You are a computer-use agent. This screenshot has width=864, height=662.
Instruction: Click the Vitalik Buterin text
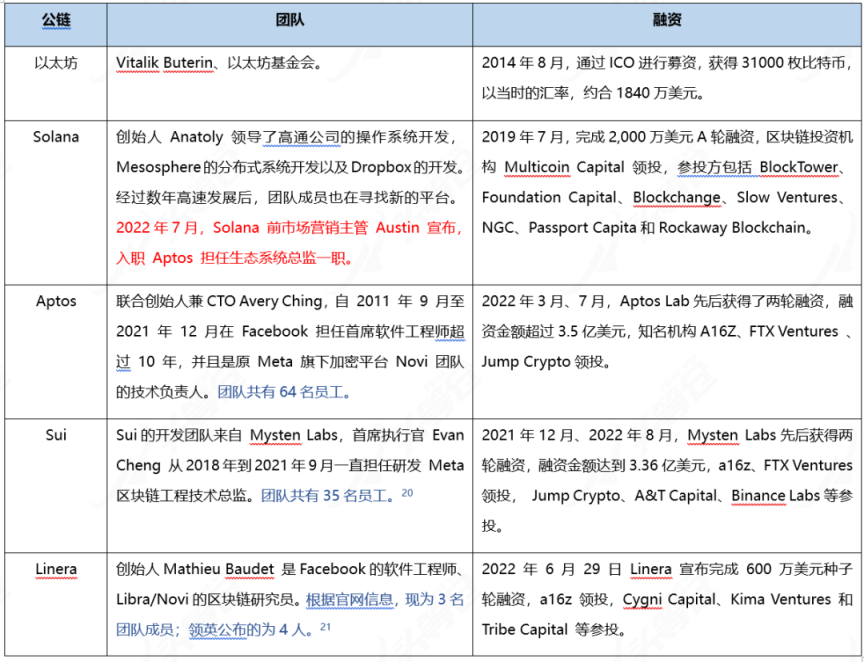click(x=164, y=63)
